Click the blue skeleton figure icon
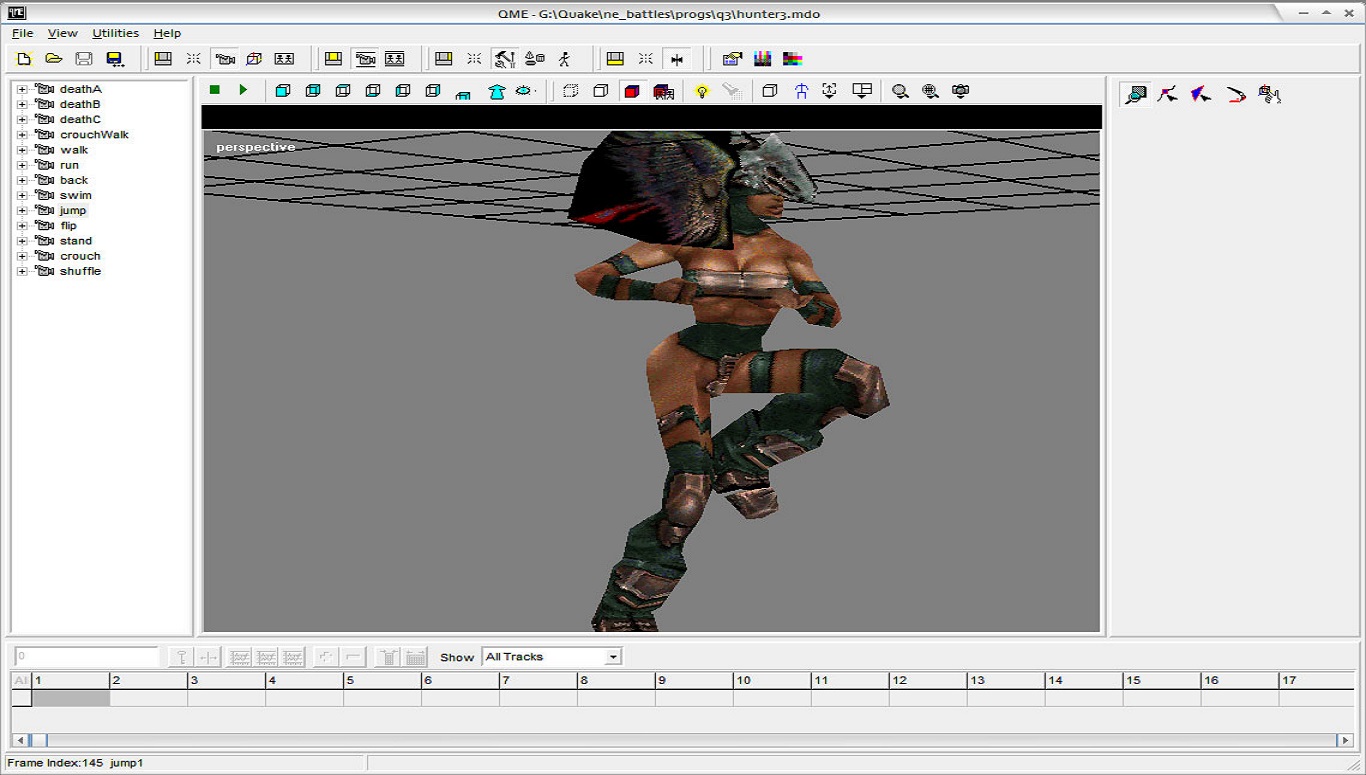1366x775 pixels. (801, 91)
